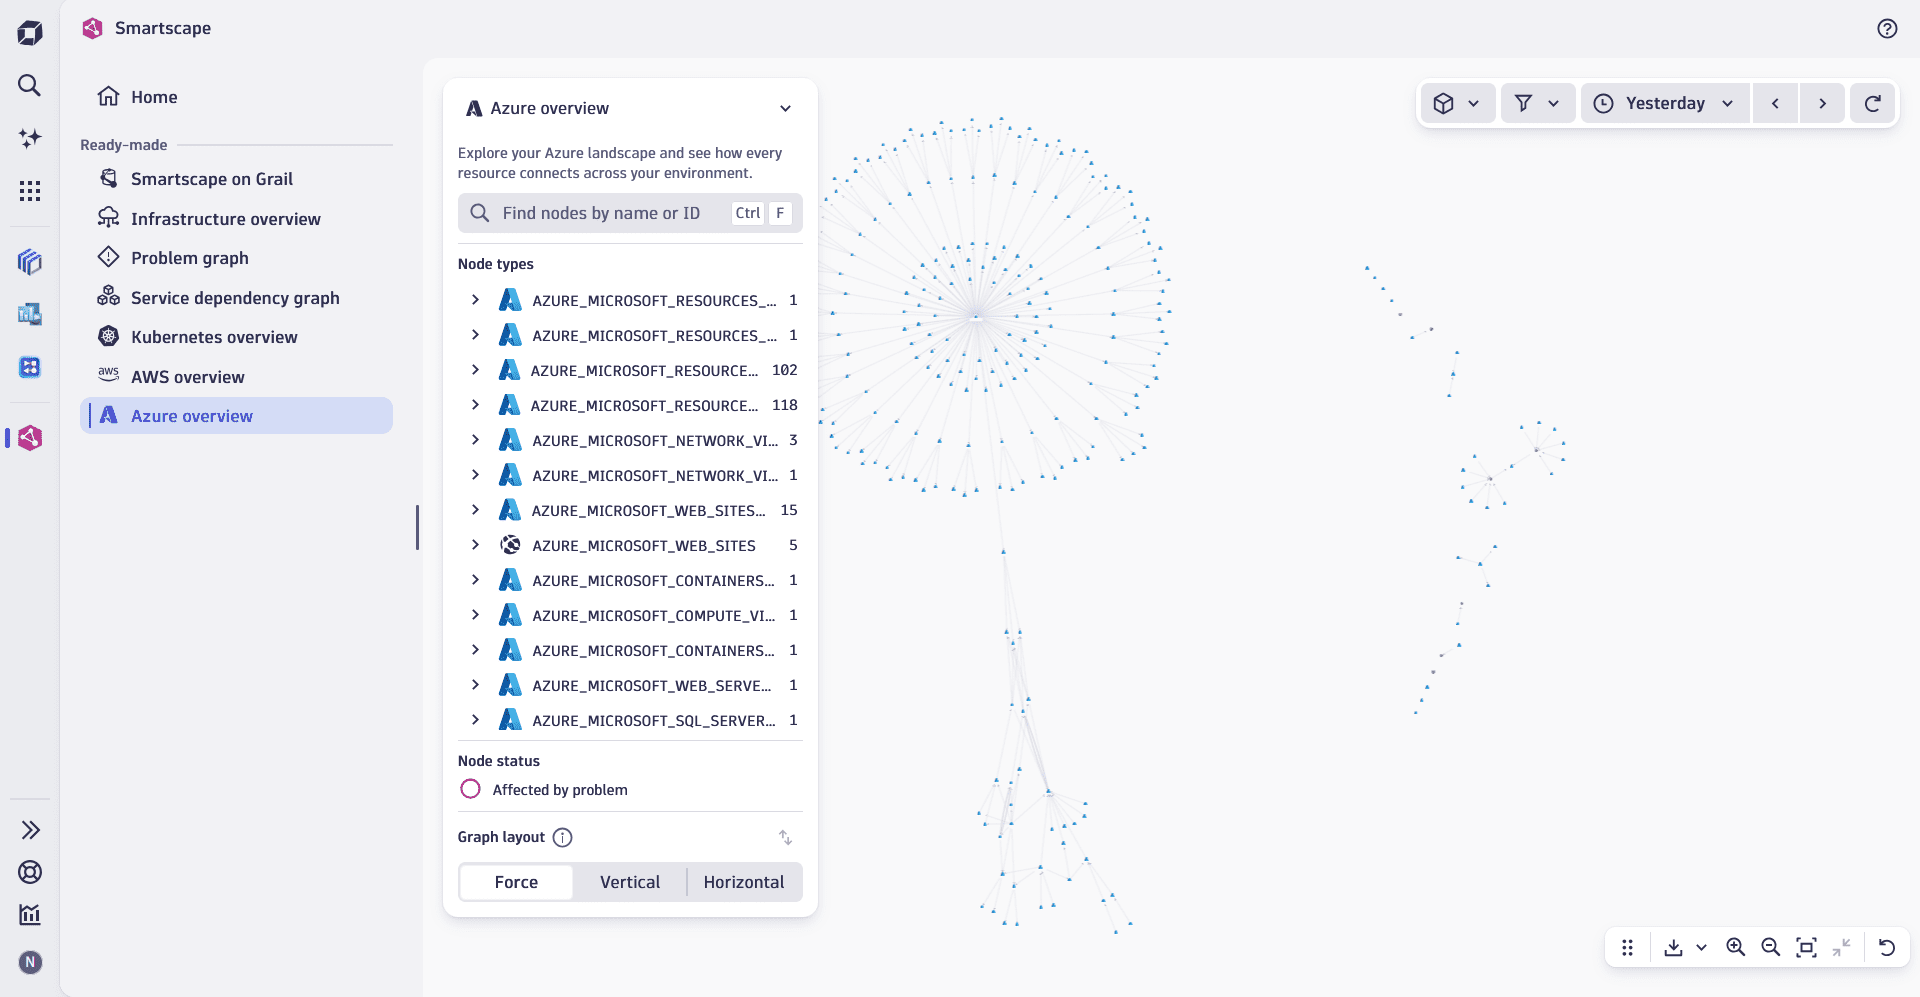1920x997 pixels.
Task: Click the graph layout info icon
Action: (x=563, y=837)
